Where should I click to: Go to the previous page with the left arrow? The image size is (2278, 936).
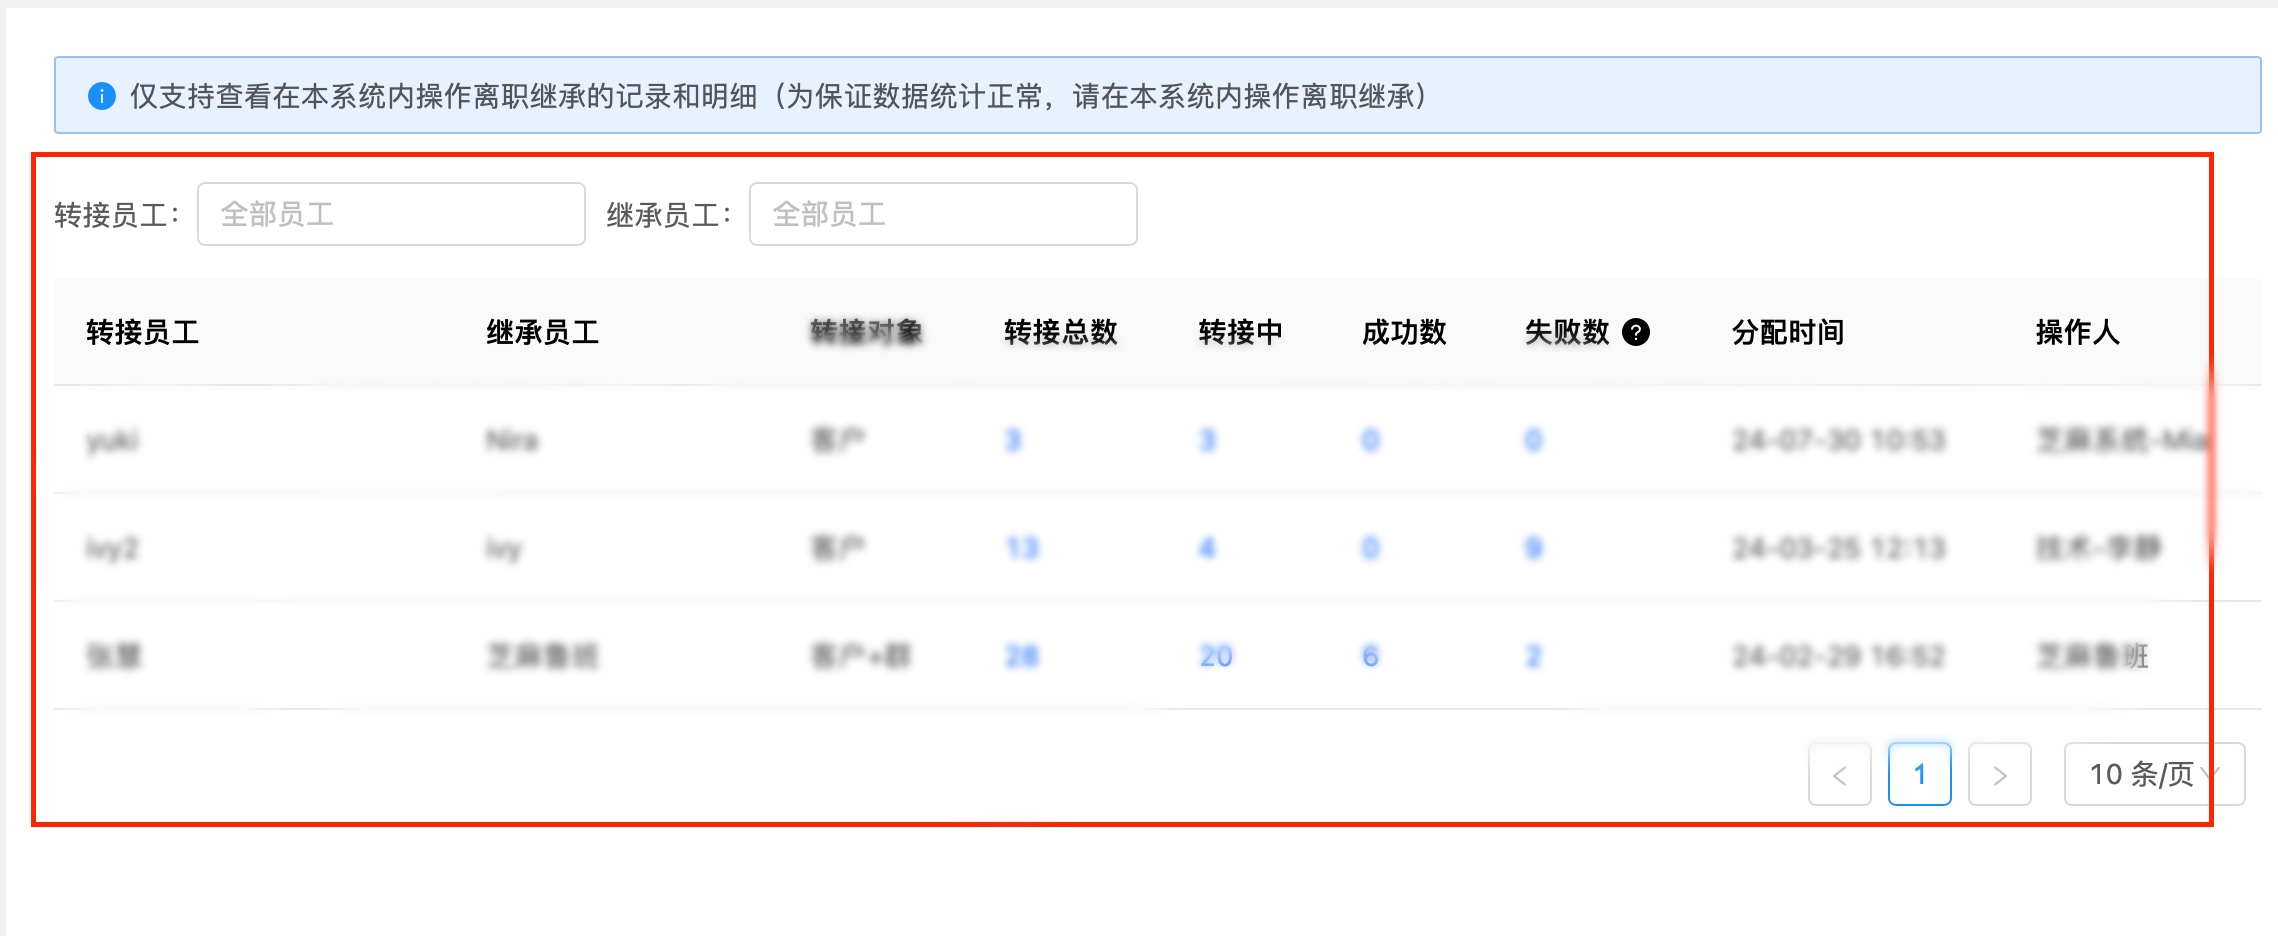coord(1840,774)
